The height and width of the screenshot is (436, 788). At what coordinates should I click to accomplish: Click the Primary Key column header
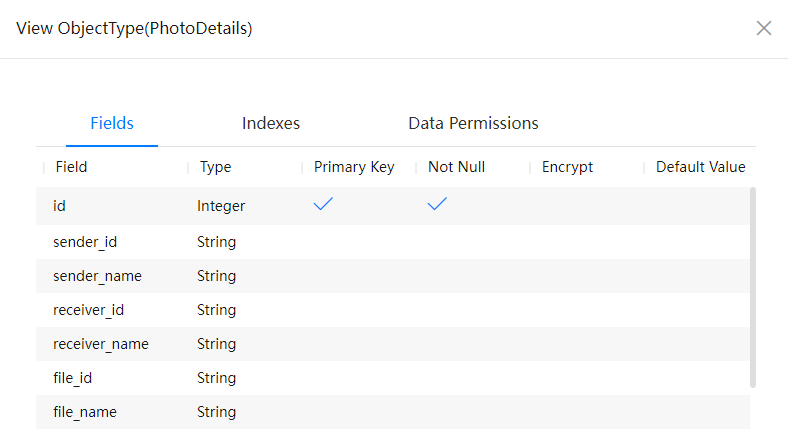pyautogui.click(x=354, y=167)
